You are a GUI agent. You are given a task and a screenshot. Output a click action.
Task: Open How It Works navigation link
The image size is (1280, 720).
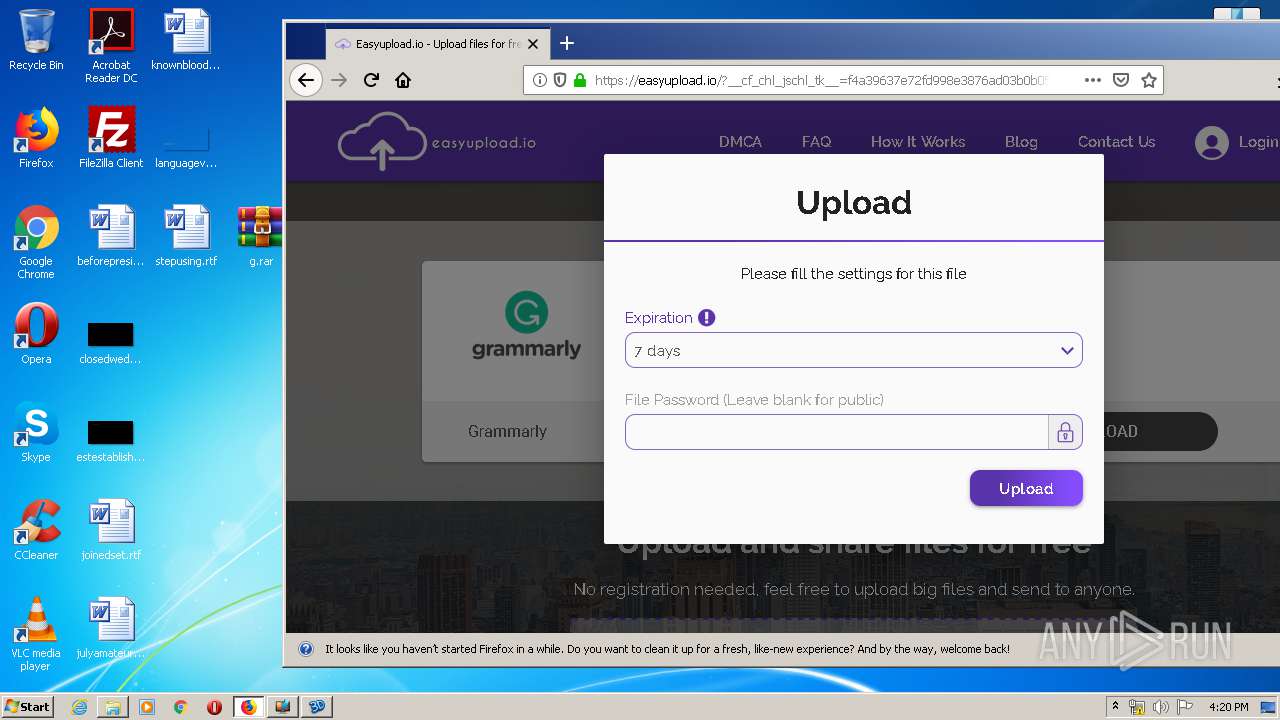coord(918,142)
